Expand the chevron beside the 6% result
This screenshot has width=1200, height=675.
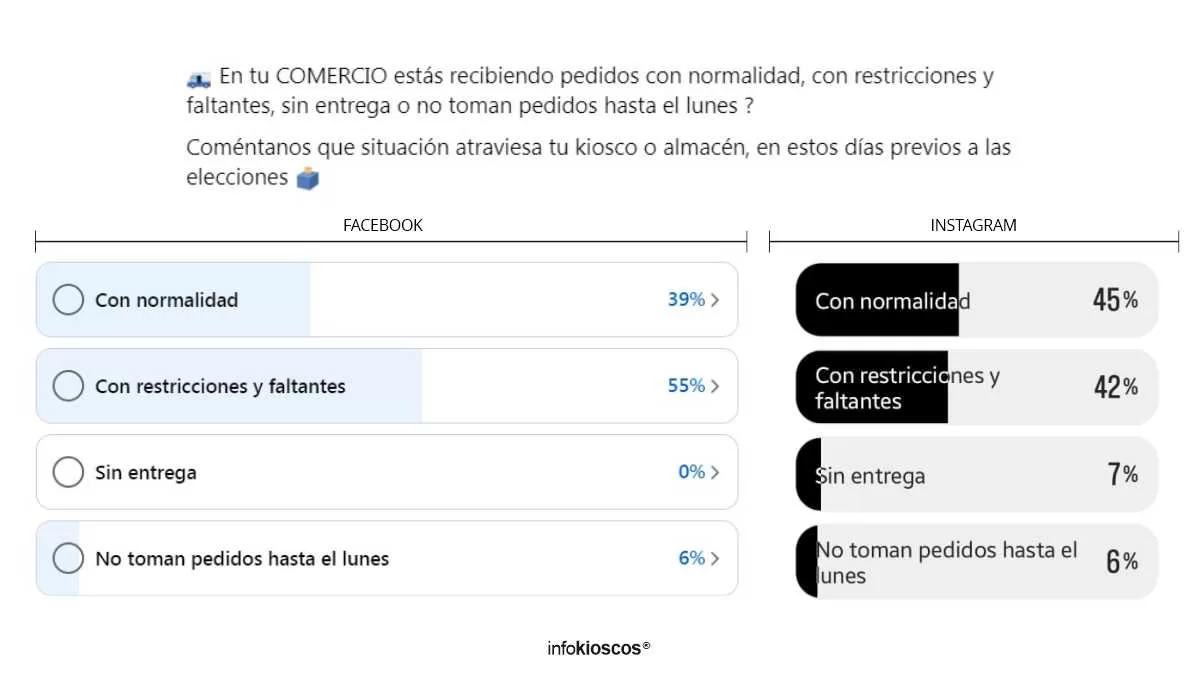[x=714, y=558]
